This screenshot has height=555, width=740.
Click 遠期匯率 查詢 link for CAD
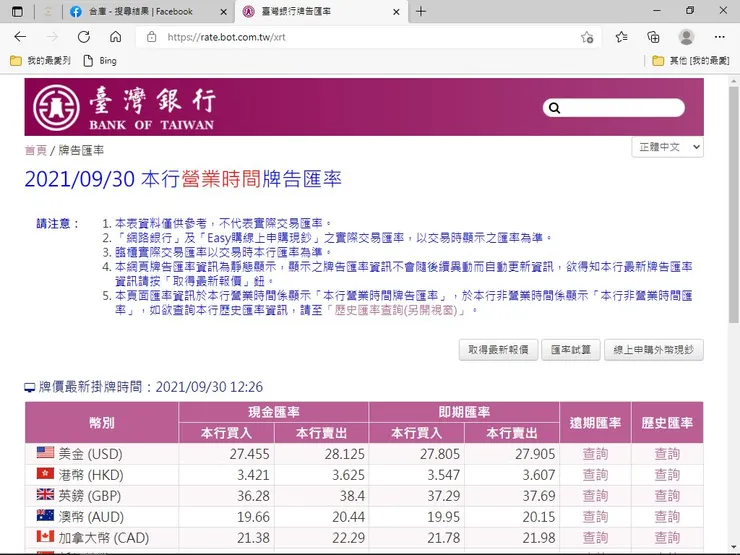[595, 538]
